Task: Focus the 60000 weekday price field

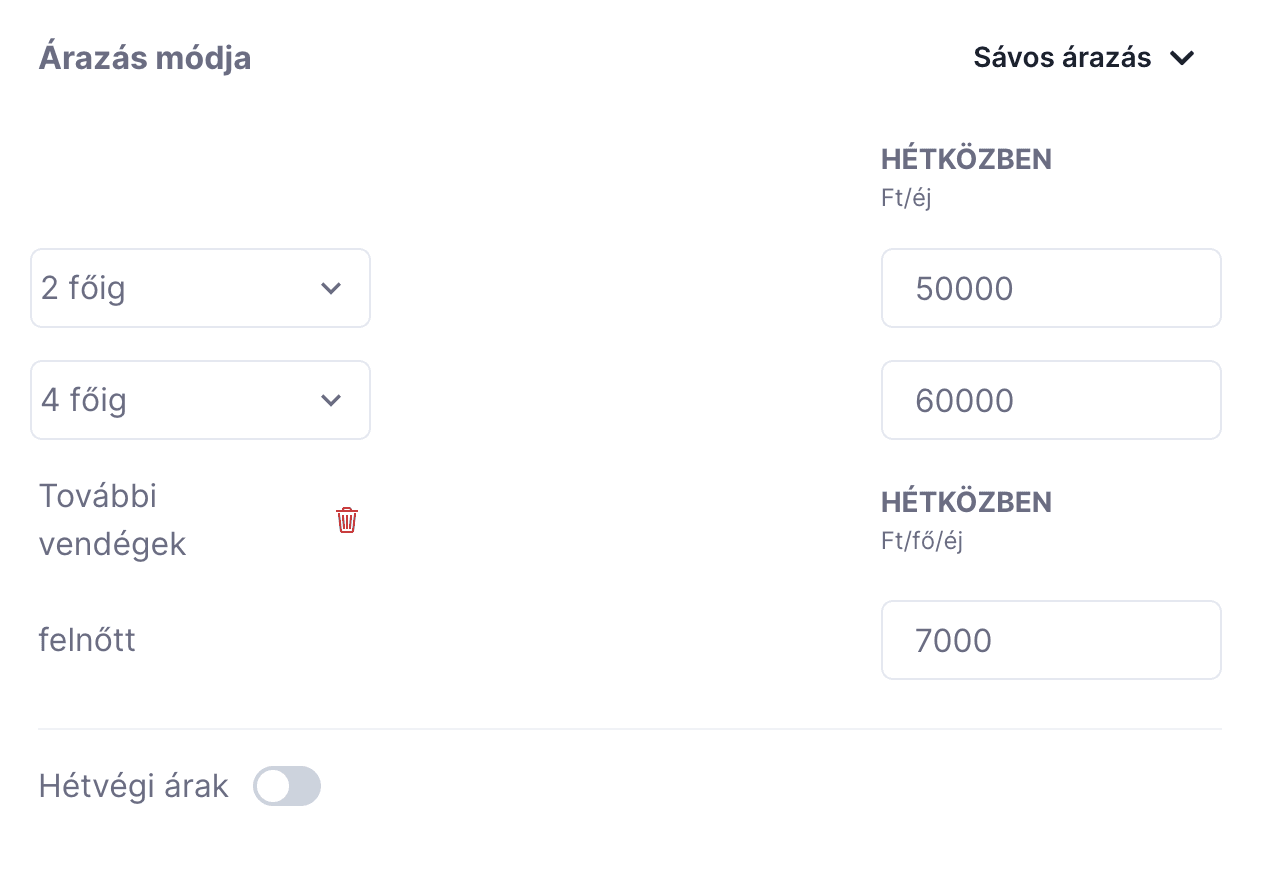Action: (x=1051, y=400)
